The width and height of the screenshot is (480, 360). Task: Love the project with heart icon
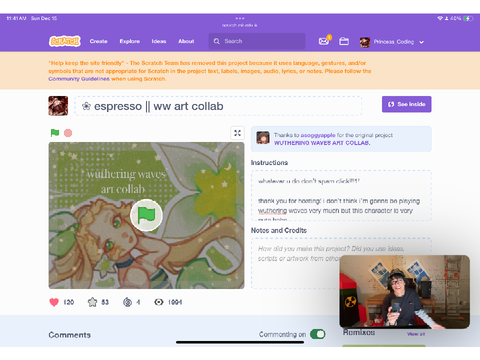54,302
